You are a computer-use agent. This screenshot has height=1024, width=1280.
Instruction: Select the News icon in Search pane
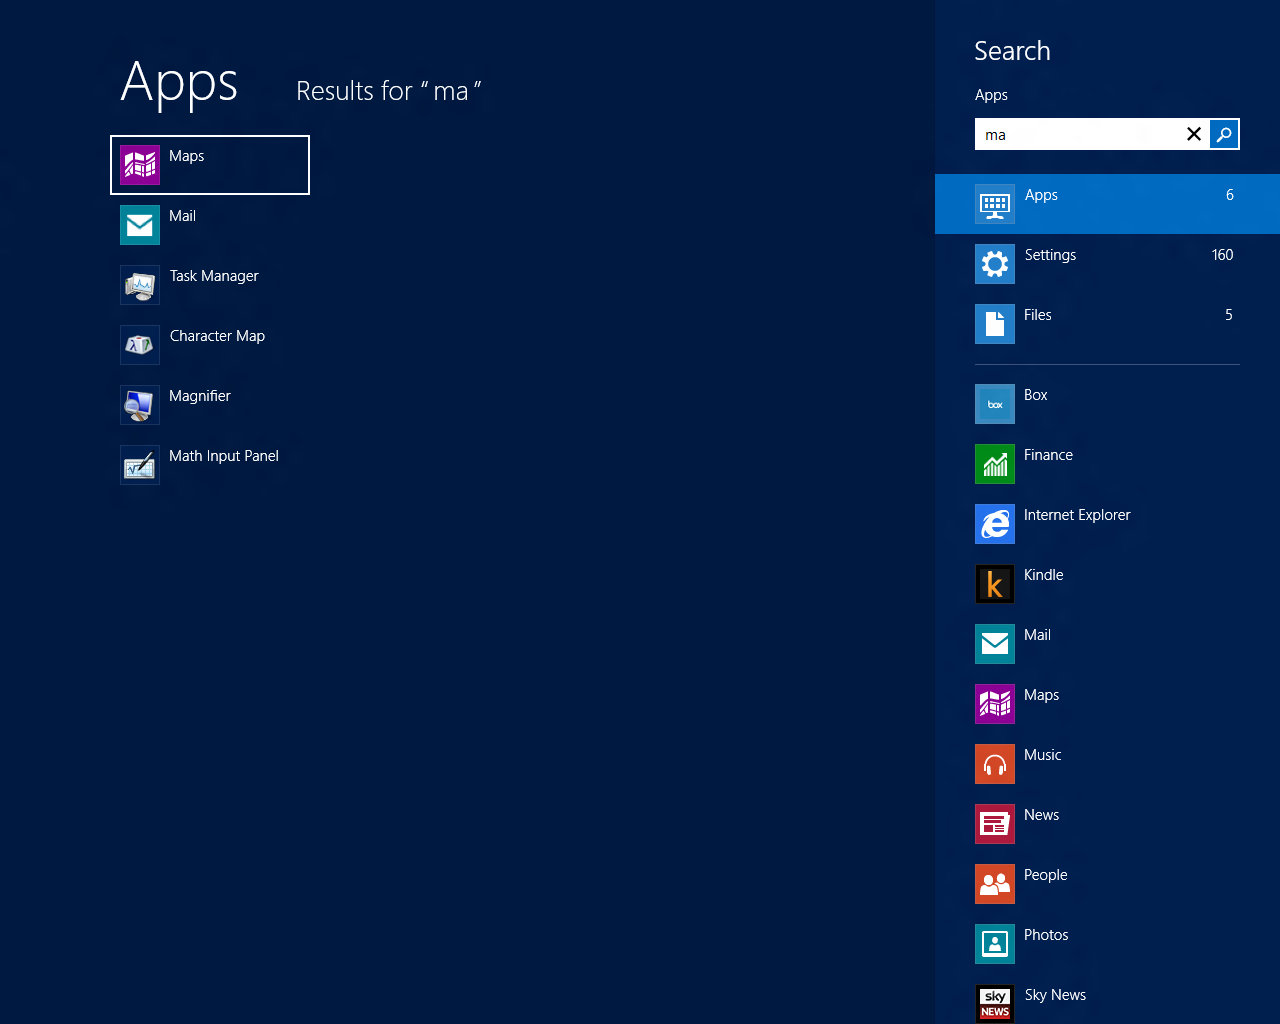tap(995, 824)
